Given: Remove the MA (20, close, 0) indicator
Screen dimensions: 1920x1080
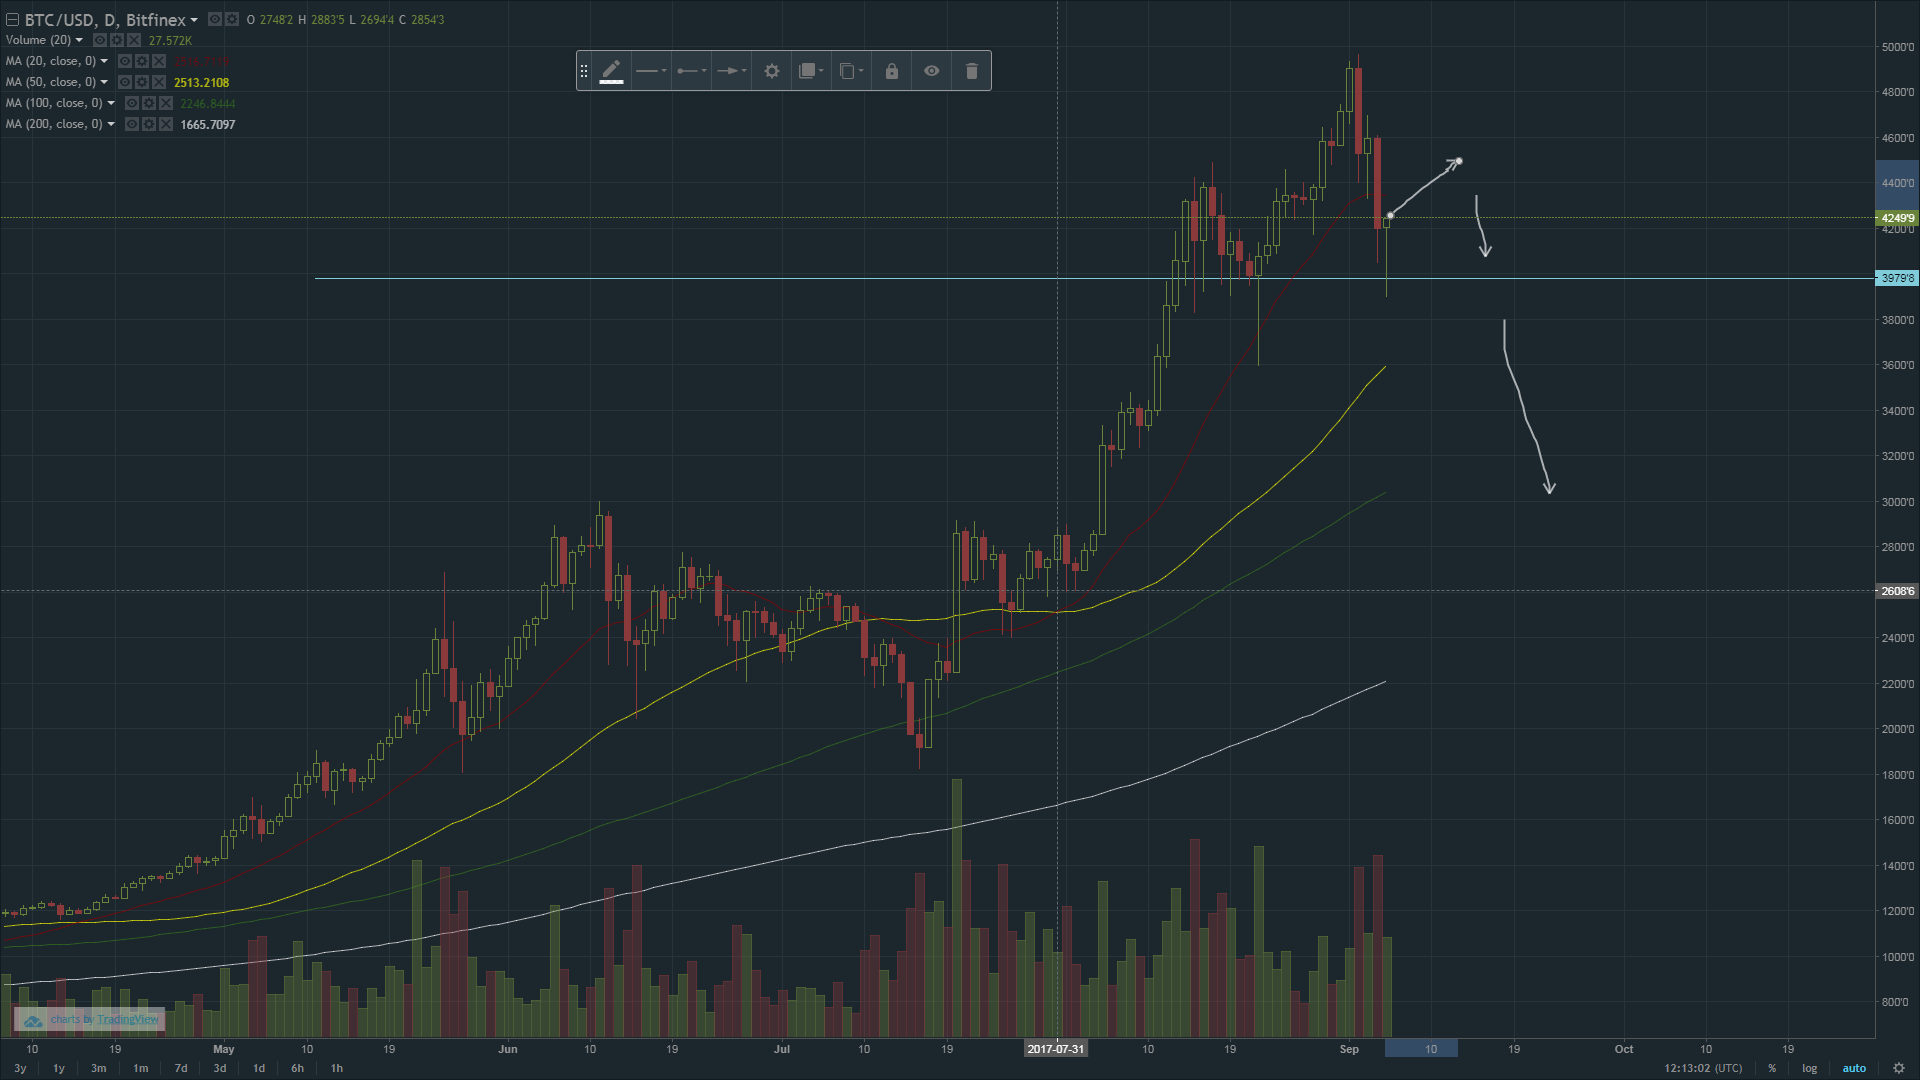Looking at the screenshot, I should click(x=159, y=61).
